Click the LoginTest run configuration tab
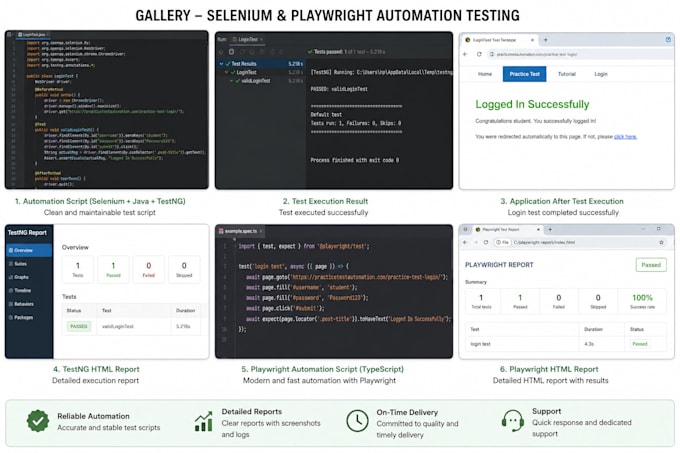The height and width of the screenshot is (453, 680). (248, 39)
